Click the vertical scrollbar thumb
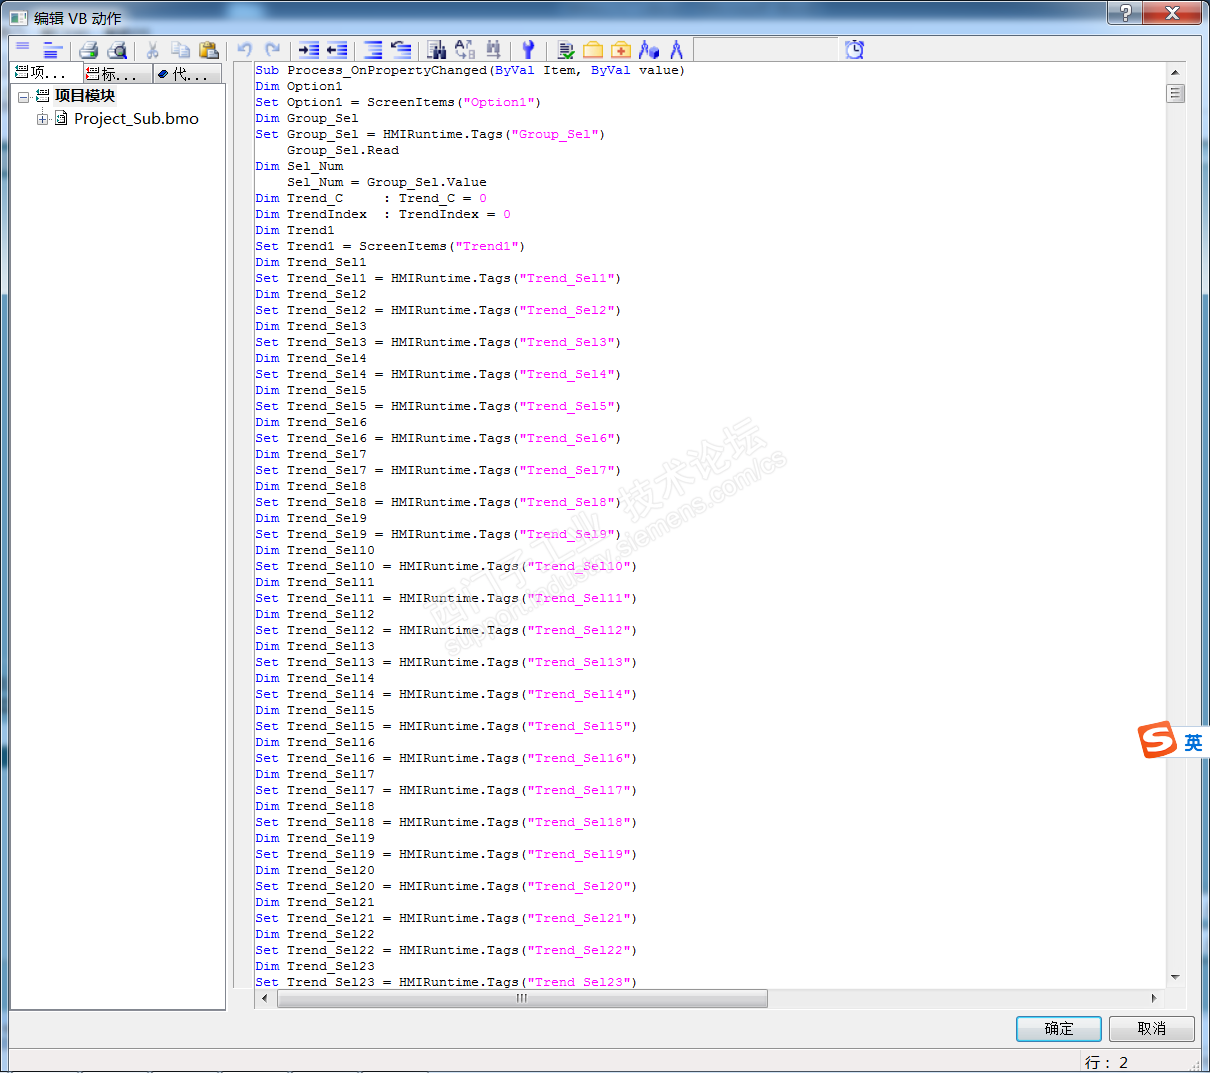Viewport: 1210px width, 1073px height. 1176,93
